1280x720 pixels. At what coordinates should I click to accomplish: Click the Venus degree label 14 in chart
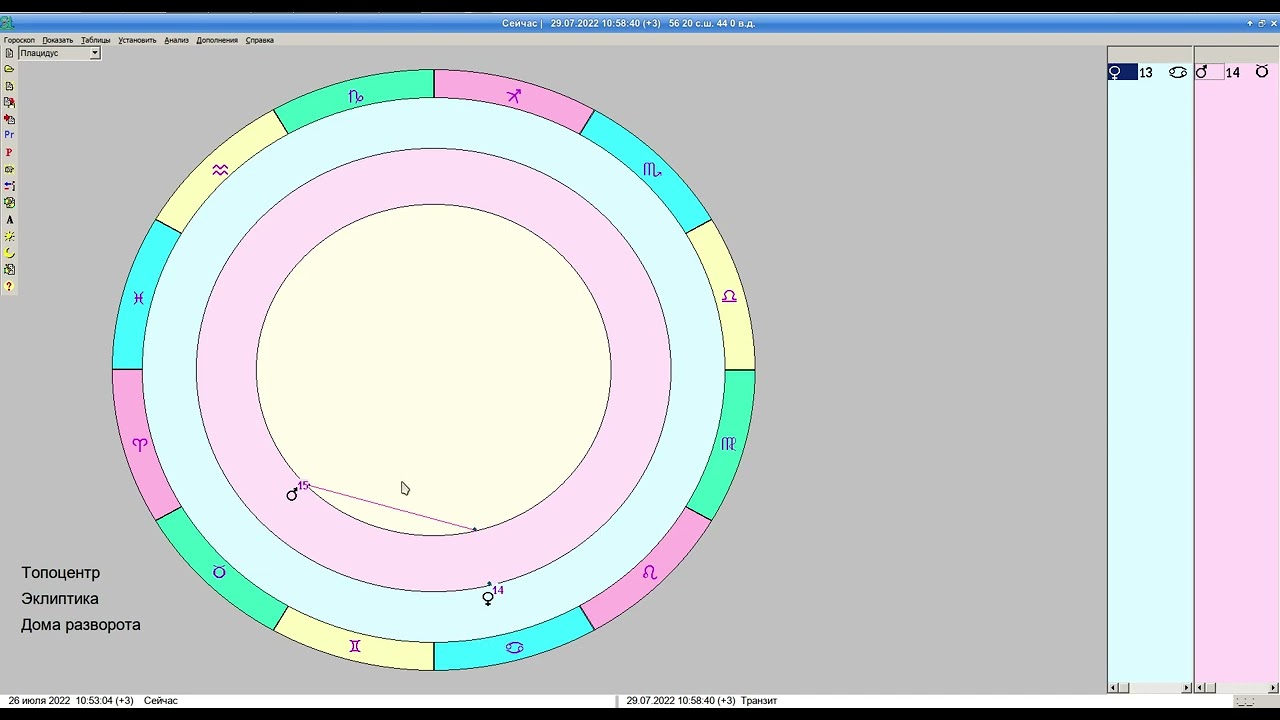click(498, 590)
